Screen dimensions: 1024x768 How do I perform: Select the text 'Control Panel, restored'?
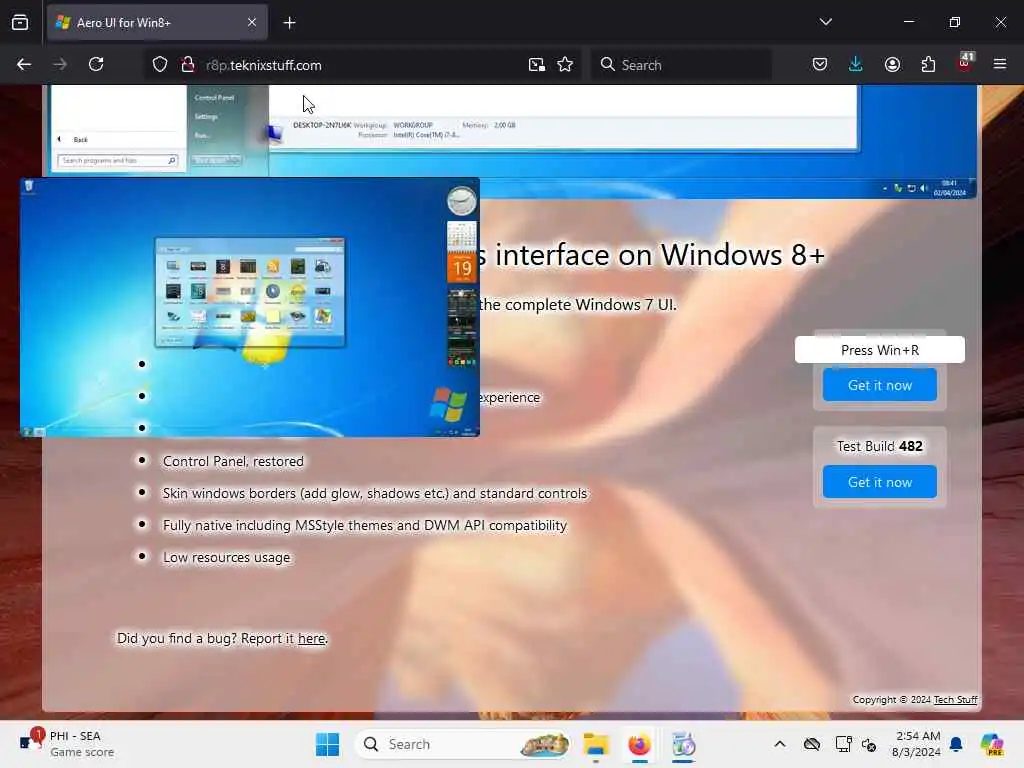click(x=233, y=462)
